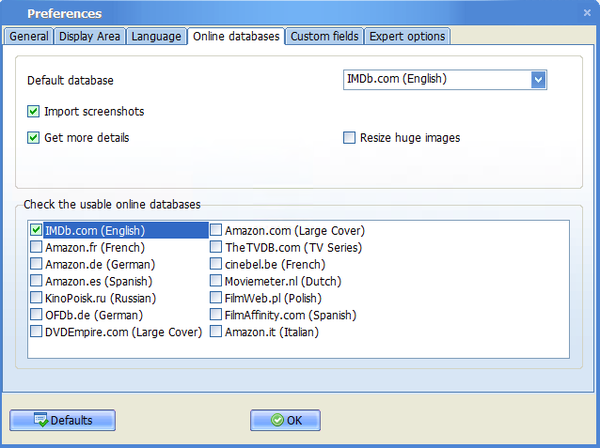The image size is (600, 448).
Task: Check FilmWeb.pl (Polish) box
Action: (216, 297)
